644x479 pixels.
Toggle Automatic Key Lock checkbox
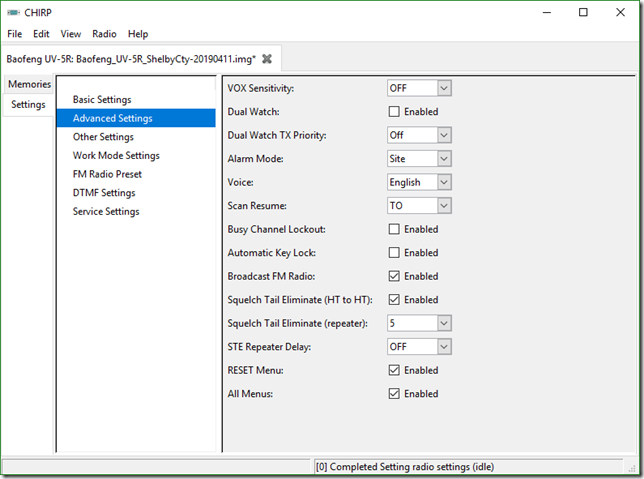(x=394, y=253)
